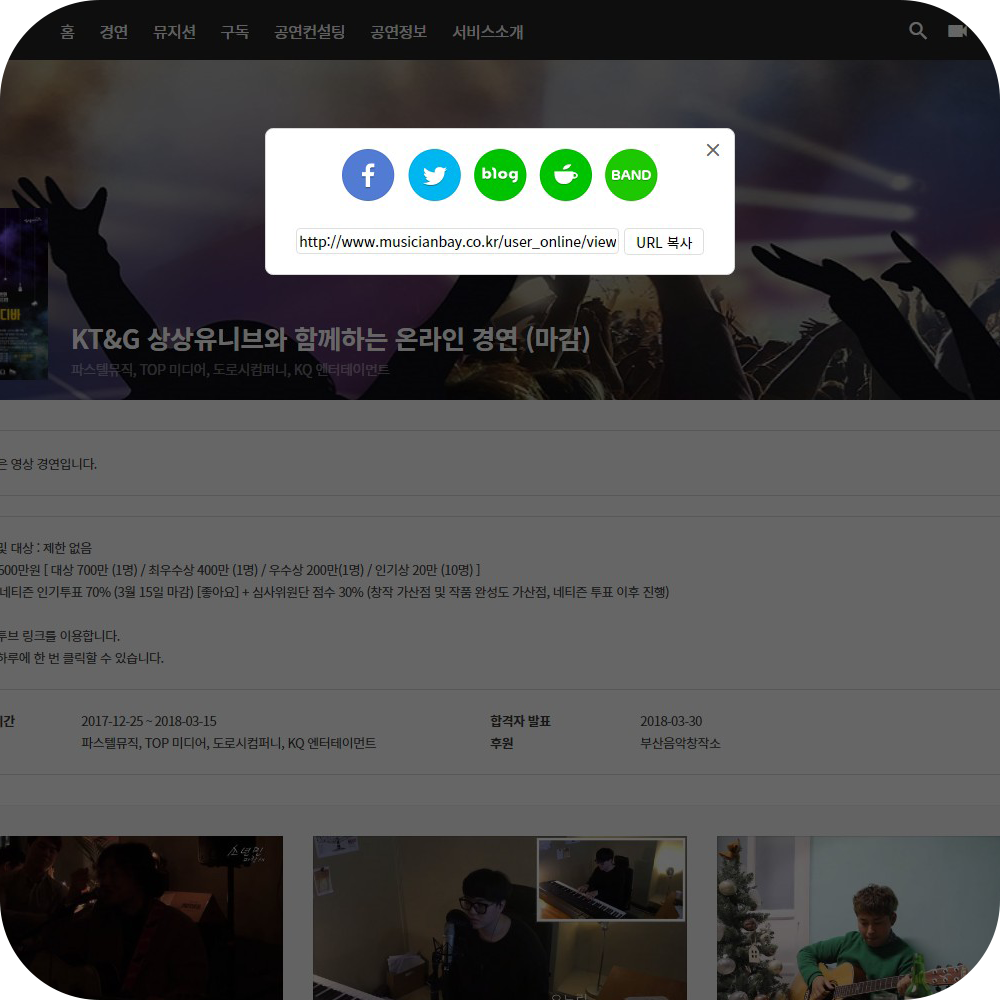1000x1000 pixels.
Task: Click the video camera icon in header
Action: [x=957, y=31]
